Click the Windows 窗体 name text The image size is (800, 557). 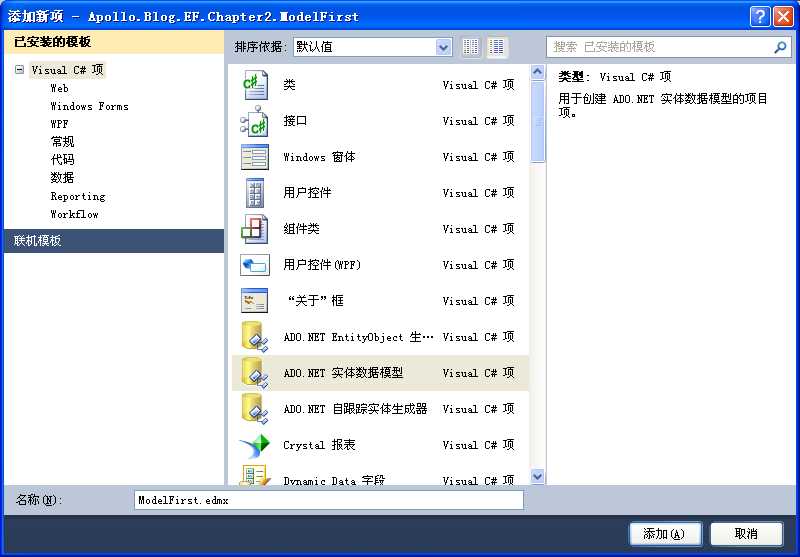click(x=319, y=157)
